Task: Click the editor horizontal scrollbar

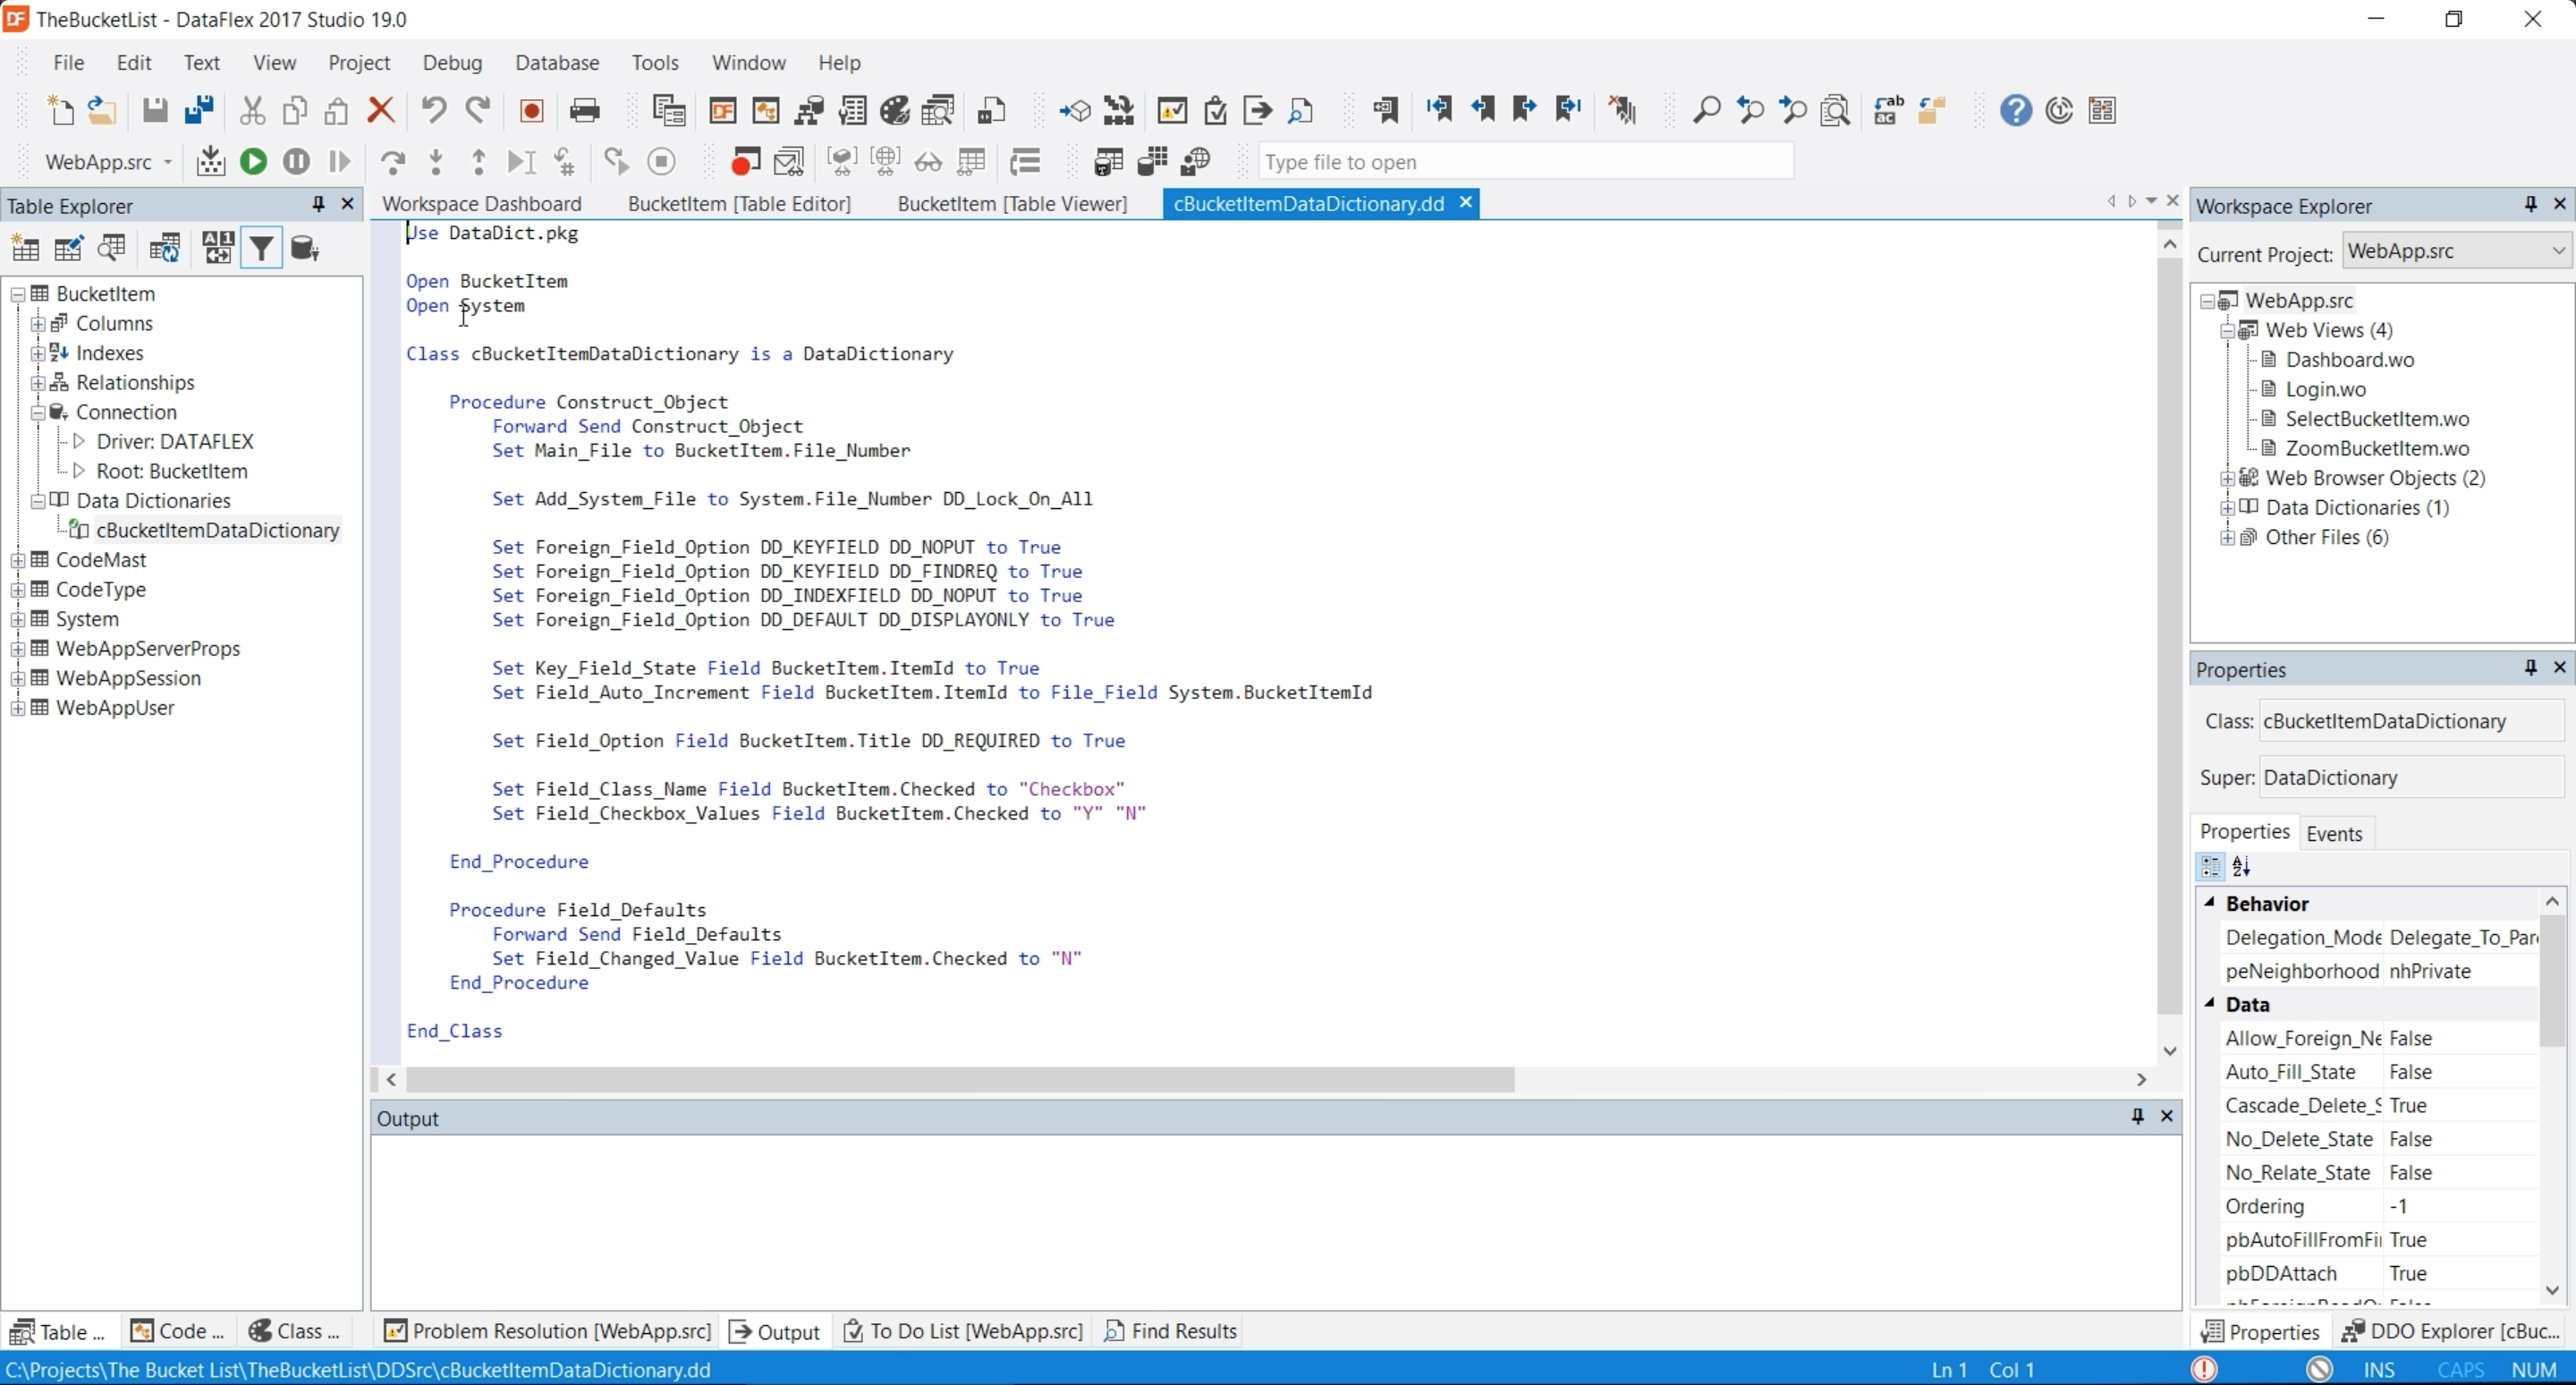Action: point(960,1080)
